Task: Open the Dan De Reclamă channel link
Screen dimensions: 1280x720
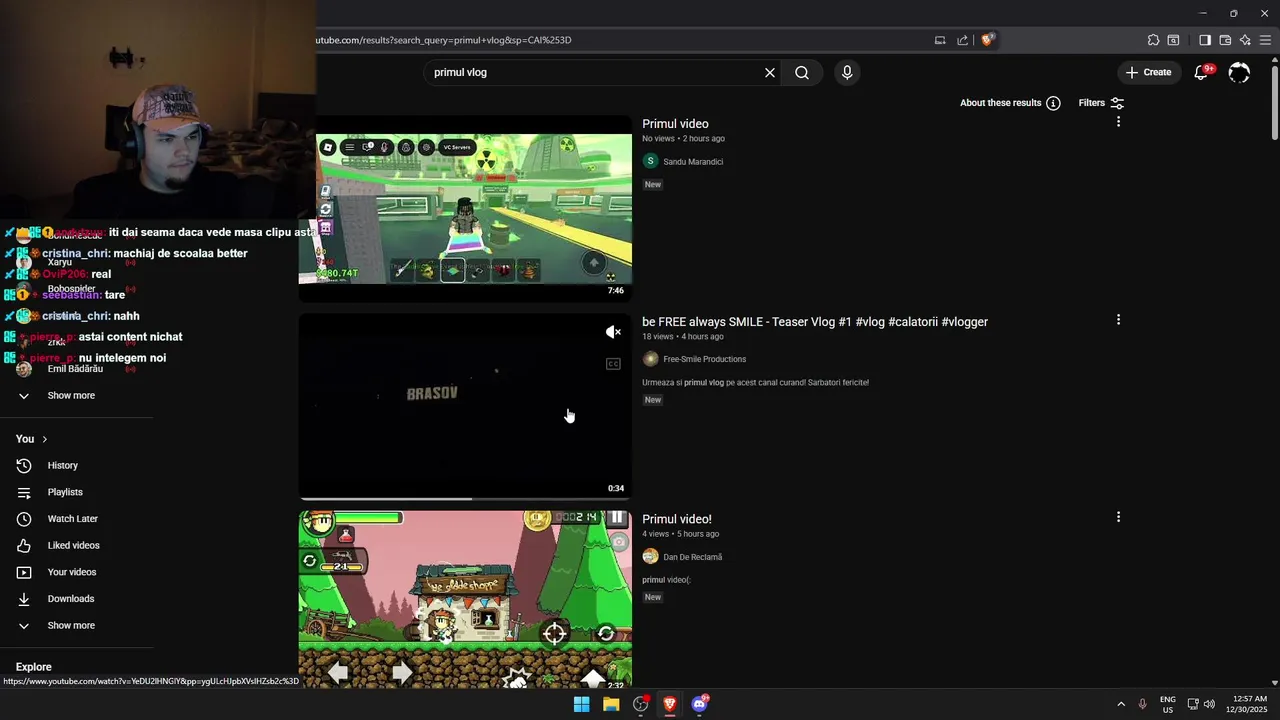Action: (692, 557)
